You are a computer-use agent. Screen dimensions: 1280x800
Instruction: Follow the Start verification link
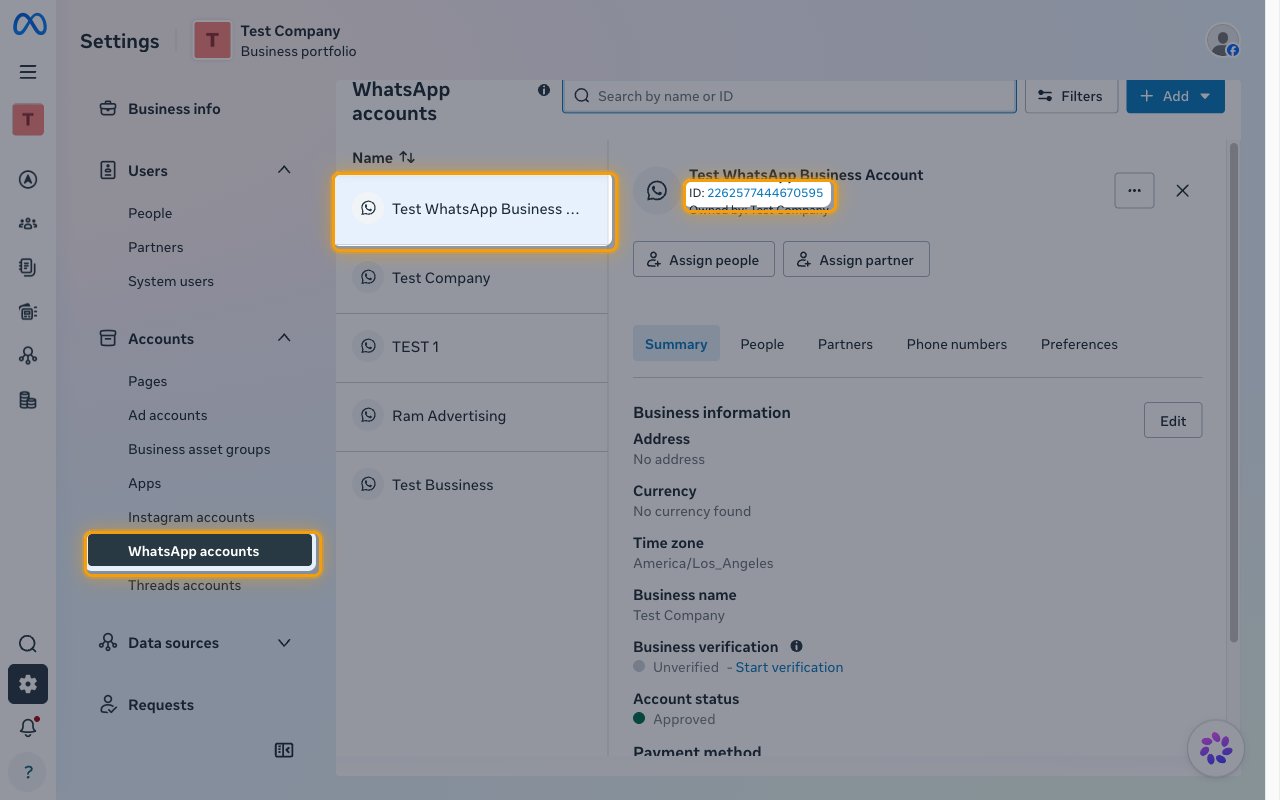(x=789, y=667)
